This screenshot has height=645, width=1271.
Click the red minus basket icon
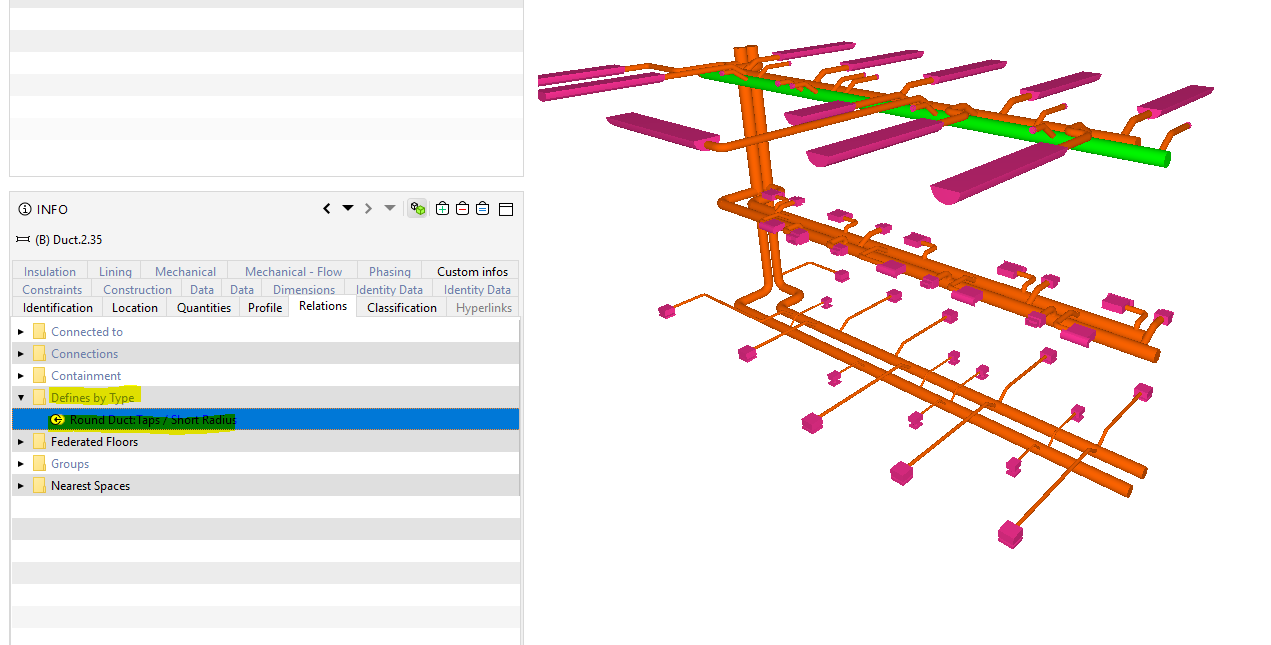point(463,209)
